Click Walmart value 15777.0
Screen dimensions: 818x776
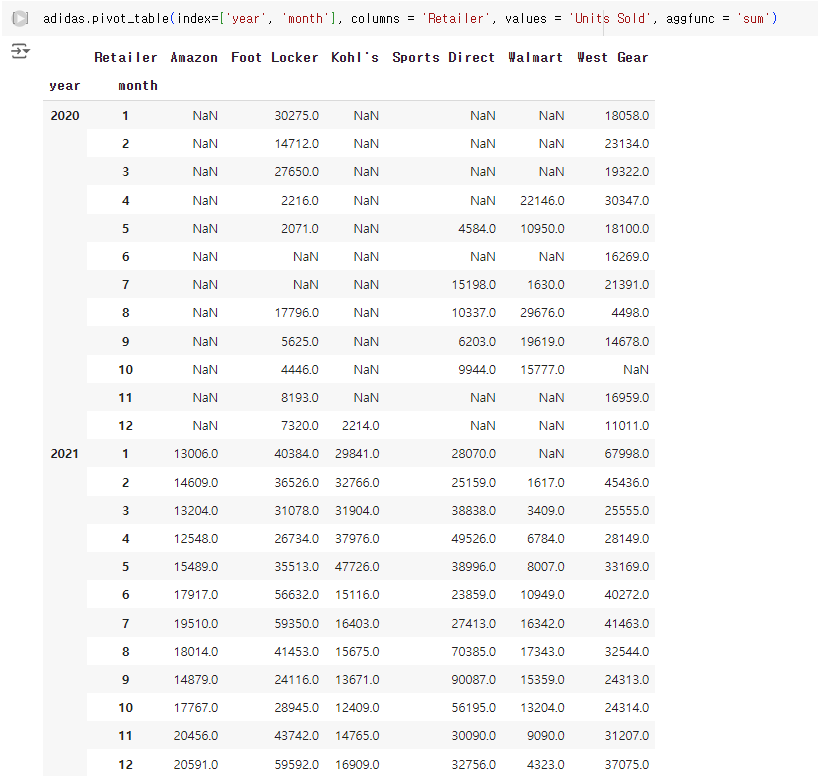point(542,370)
